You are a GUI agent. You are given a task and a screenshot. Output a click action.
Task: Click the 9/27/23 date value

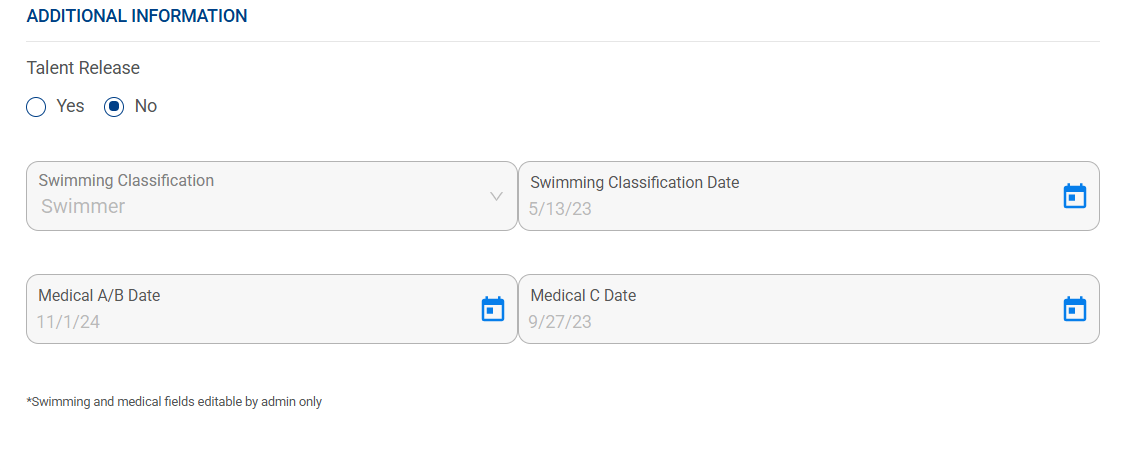pyautogui.click(x=560, y=322)
